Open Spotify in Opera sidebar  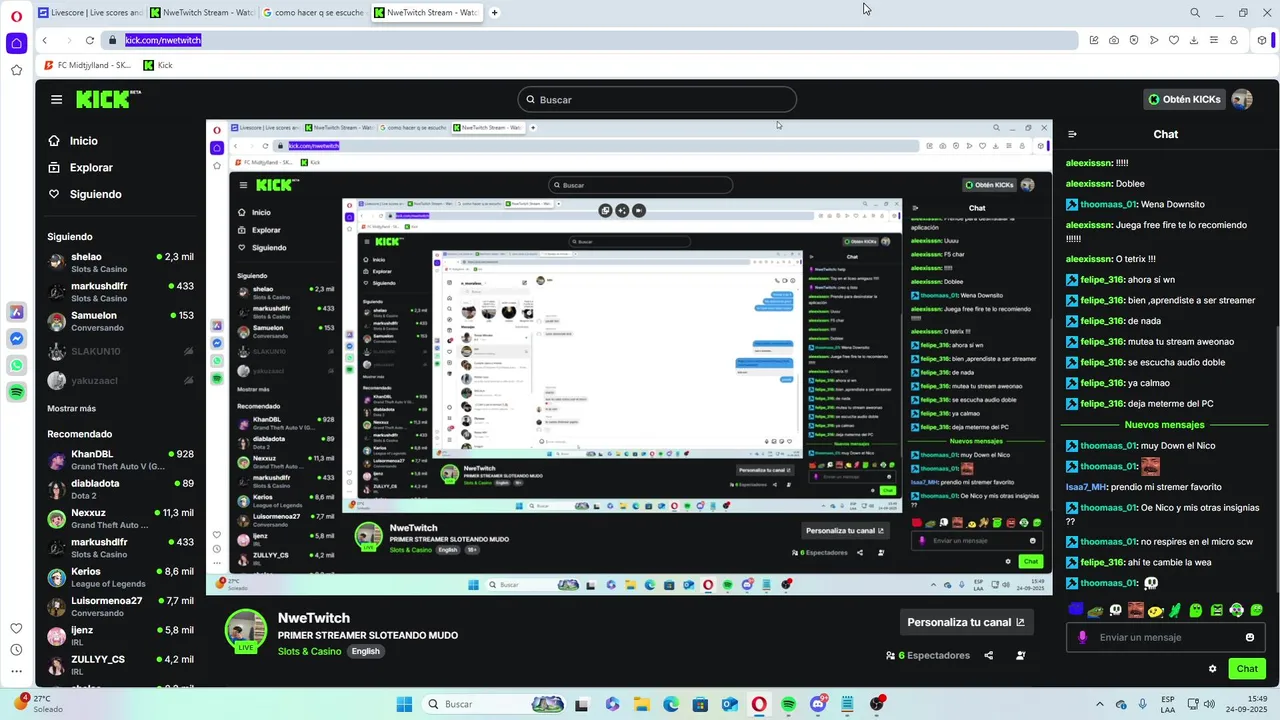16,393
